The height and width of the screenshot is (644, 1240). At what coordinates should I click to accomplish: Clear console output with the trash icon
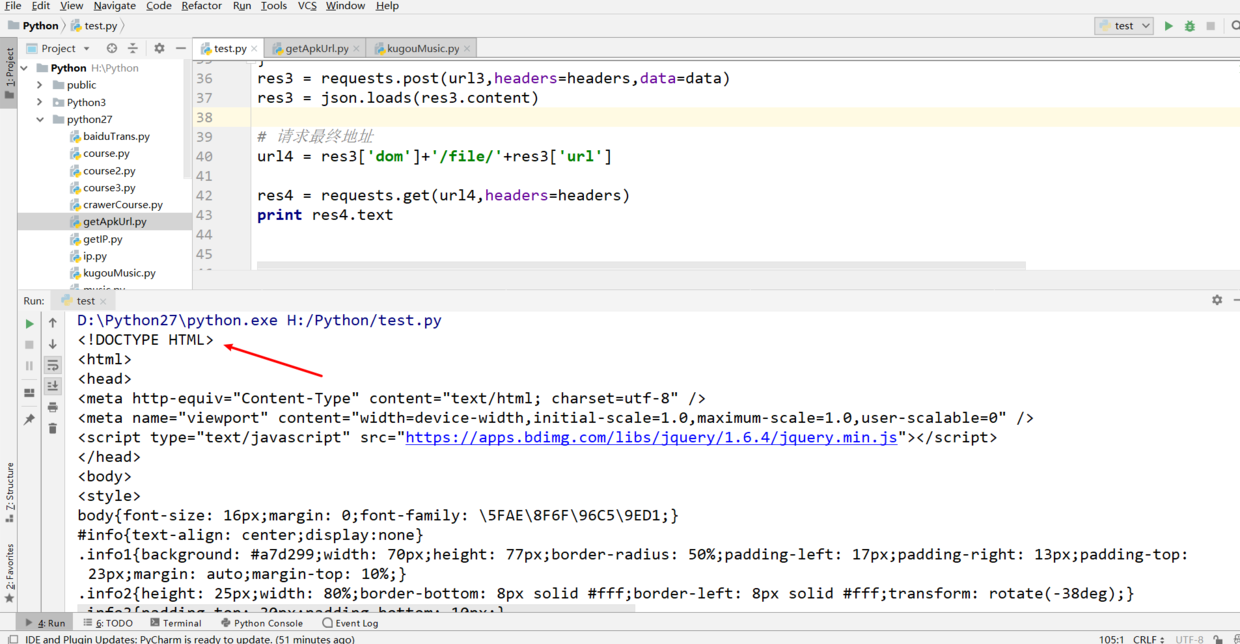point(53,428)
